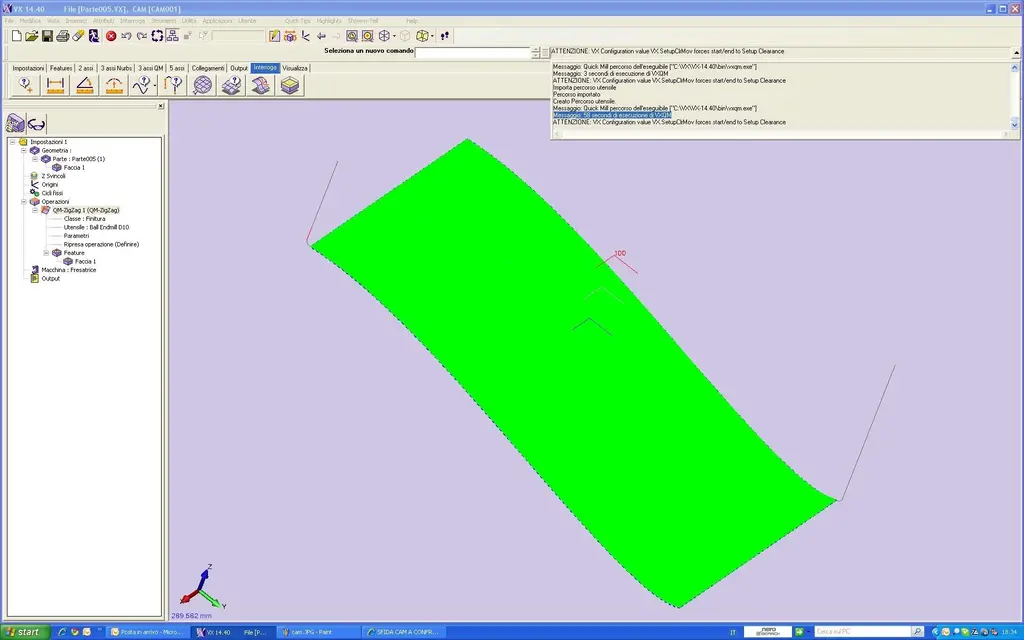Select Macchina : Fresatrice tree item

click(69, 270)
